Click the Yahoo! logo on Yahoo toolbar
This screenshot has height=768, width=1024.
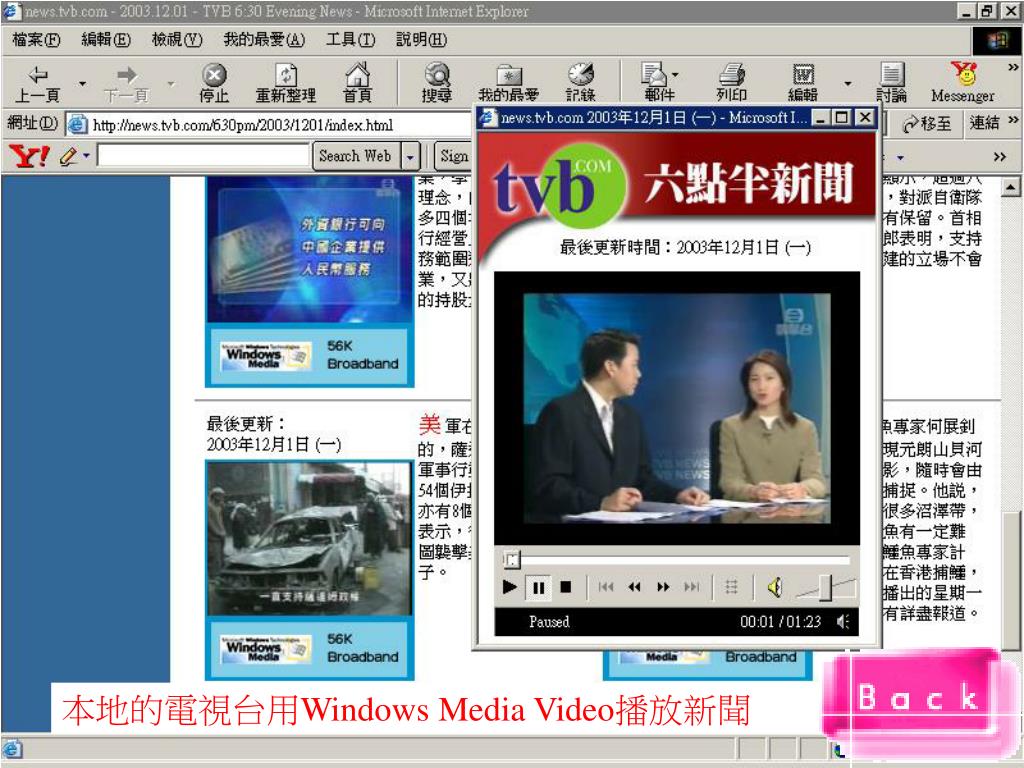(x=29, y=156)
